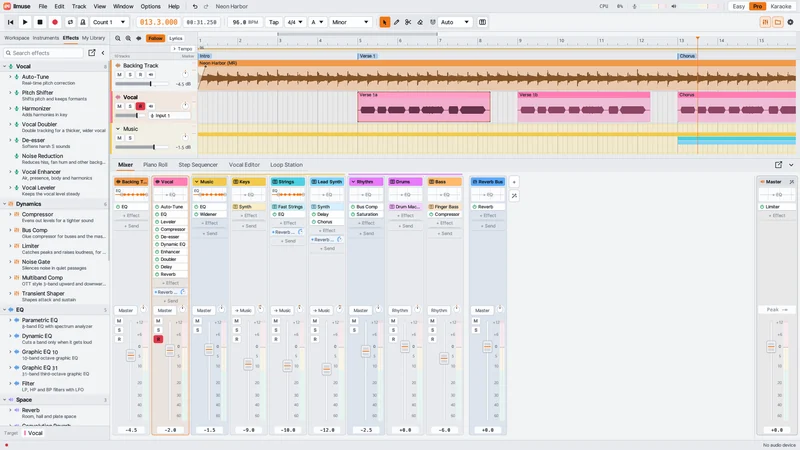Click the Search effects field

[x=44, y=53]
